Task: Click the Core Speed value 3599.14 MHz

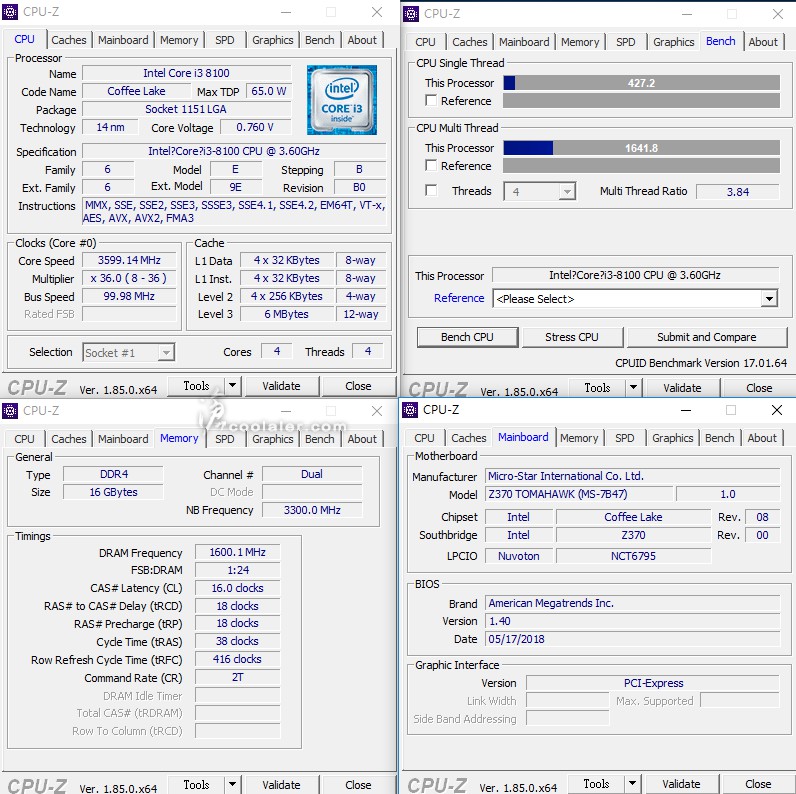Action: (129, 260)
